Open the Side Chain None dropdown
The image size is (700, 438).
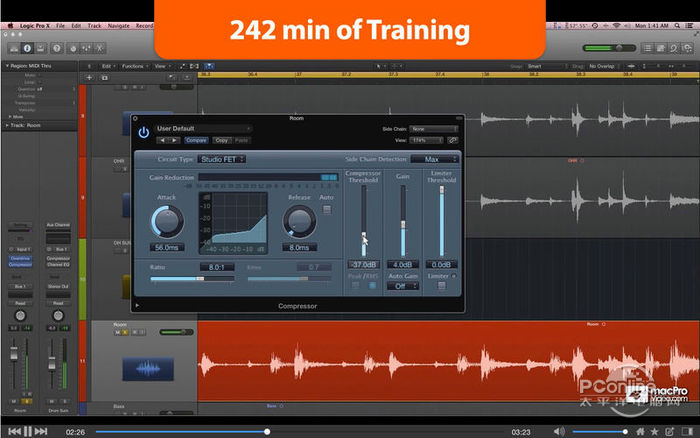pyautogui.click(x=433, y=129)
